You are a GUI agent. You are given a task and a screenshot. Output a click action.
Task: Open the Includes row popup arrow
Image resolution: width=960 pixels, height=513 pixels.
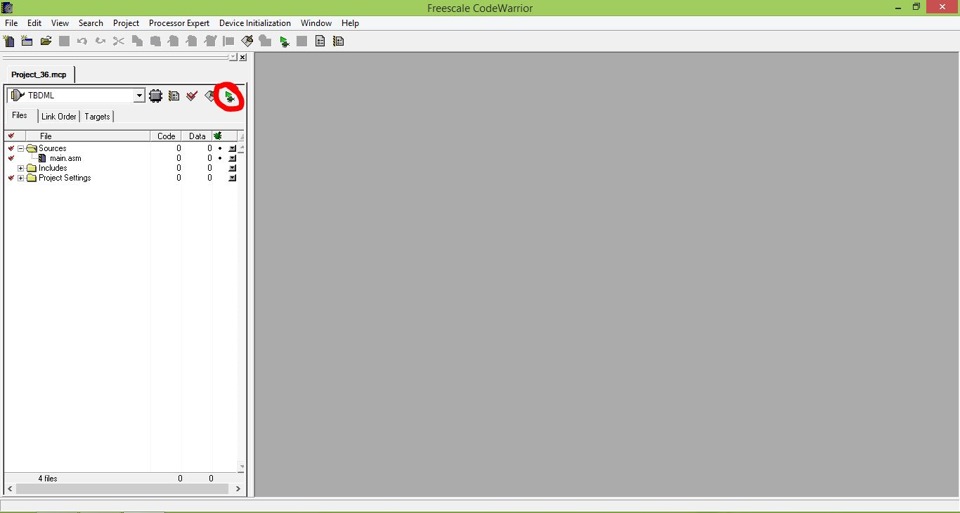click(x=232, y=168)
